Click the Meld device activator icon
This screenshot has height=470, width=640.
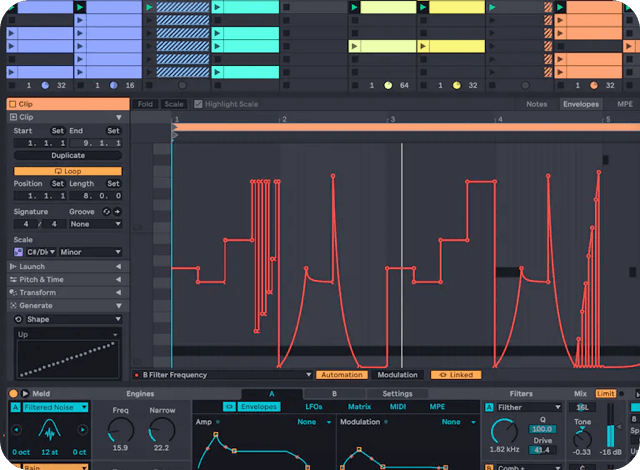[x=11, y=394]
